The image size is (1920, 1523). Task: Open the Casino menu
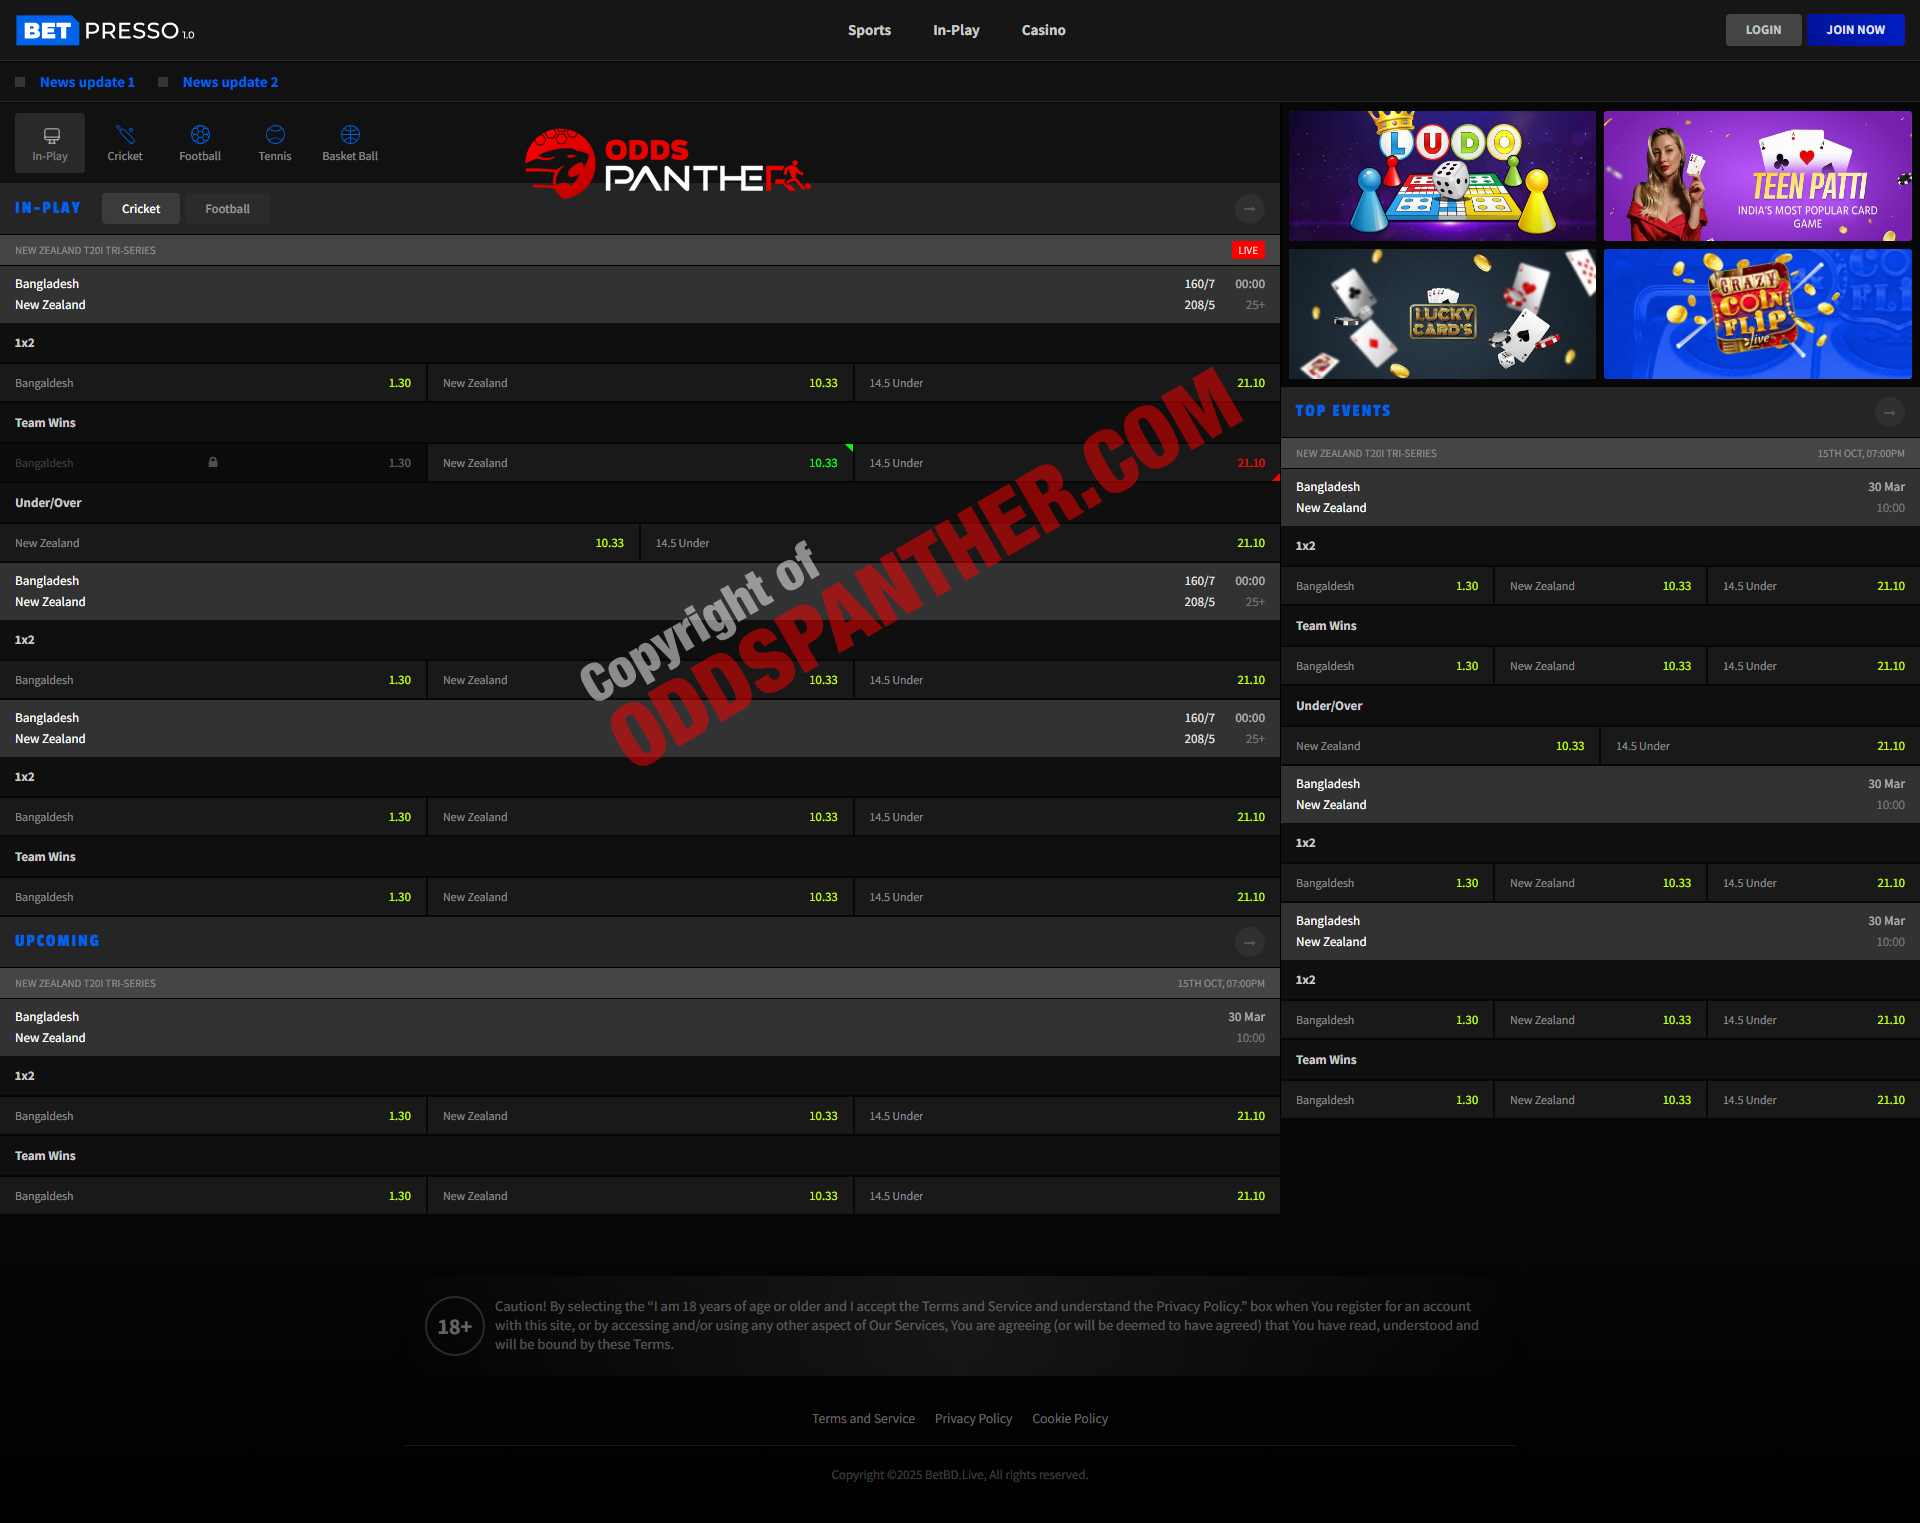click(x=1043, y=30)
